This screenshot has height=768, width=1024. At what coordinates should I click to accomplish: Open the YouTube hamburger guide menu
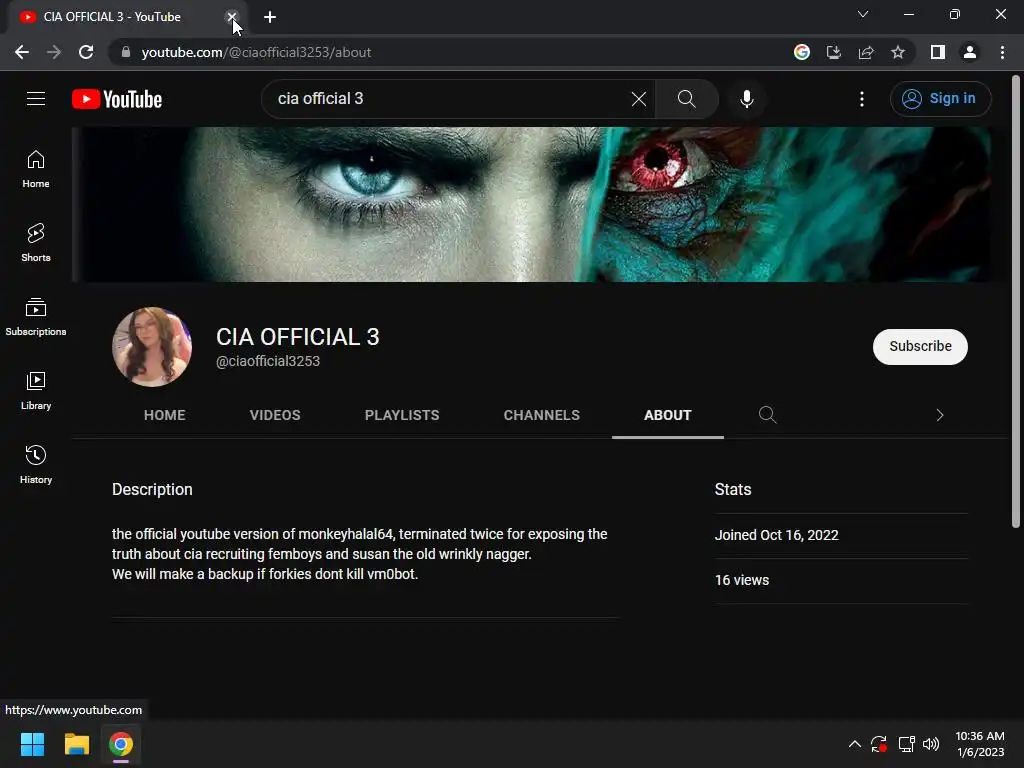tap(36, 99)
